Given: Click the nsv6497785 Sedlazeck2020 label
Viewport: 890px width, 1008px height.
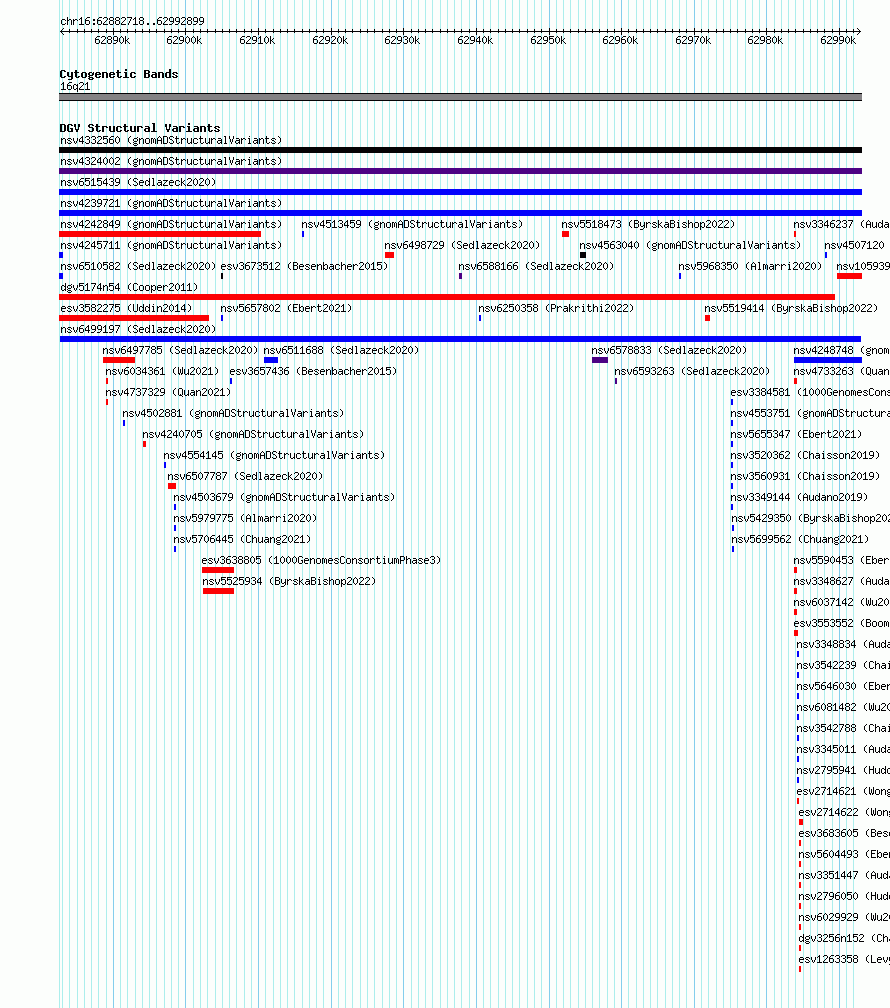Looking at the screenshot, I should pos(180,350).
